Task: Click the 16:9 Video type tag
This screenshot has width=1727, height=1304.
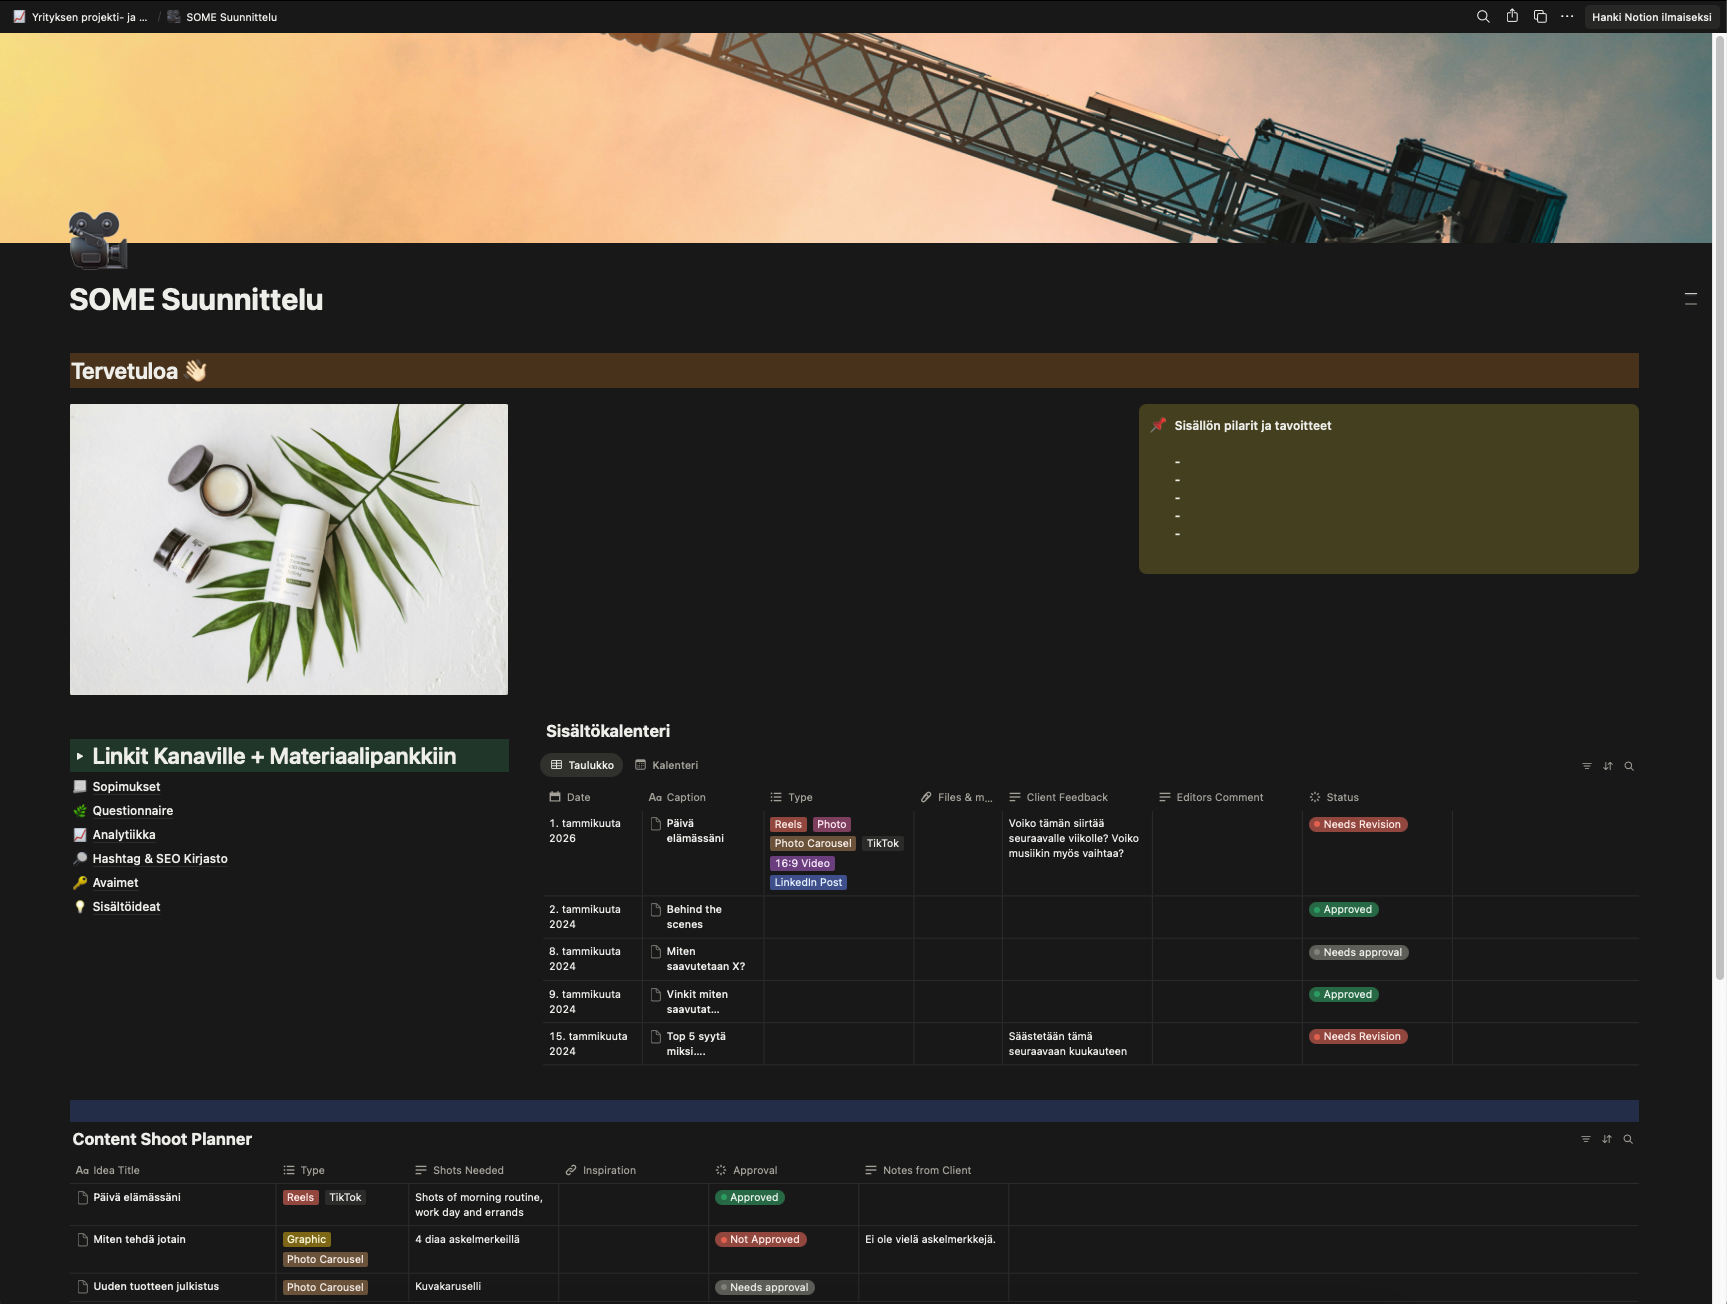Action: (802, 864)
